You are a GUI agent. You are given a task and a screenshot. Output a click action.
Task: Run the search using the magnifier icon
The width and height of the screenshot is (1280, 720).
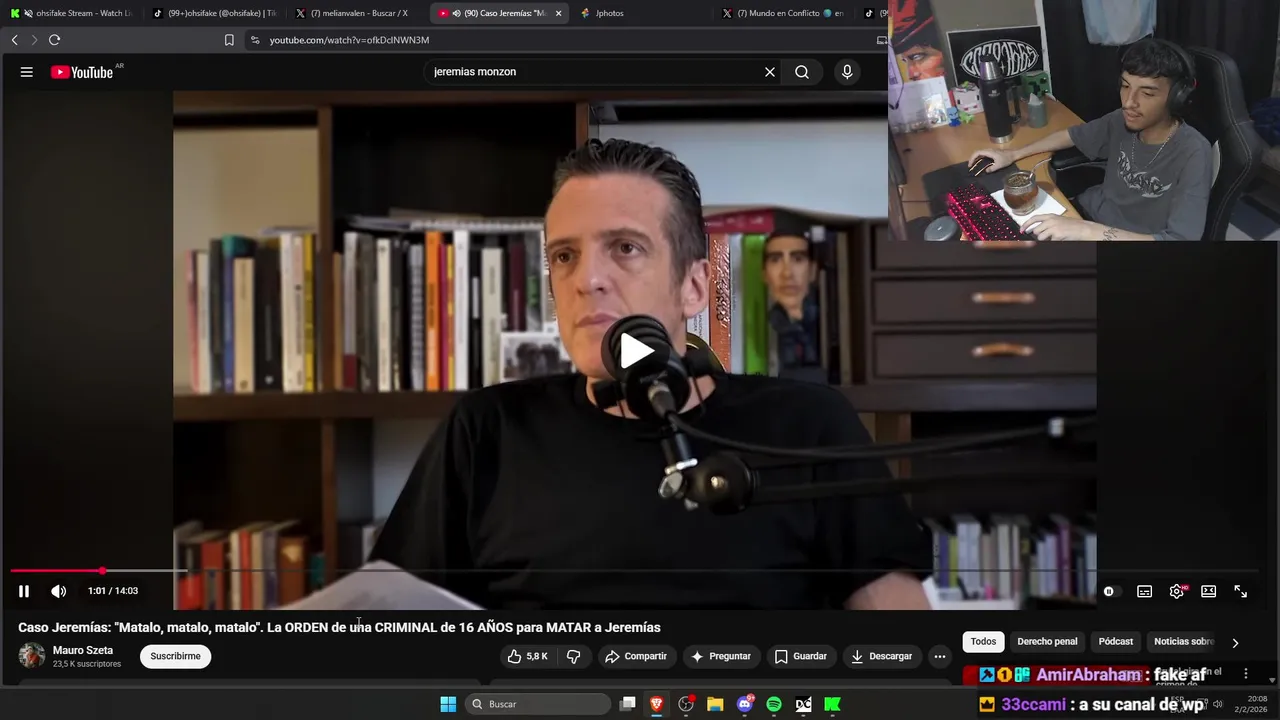click(x=802, y=72)
